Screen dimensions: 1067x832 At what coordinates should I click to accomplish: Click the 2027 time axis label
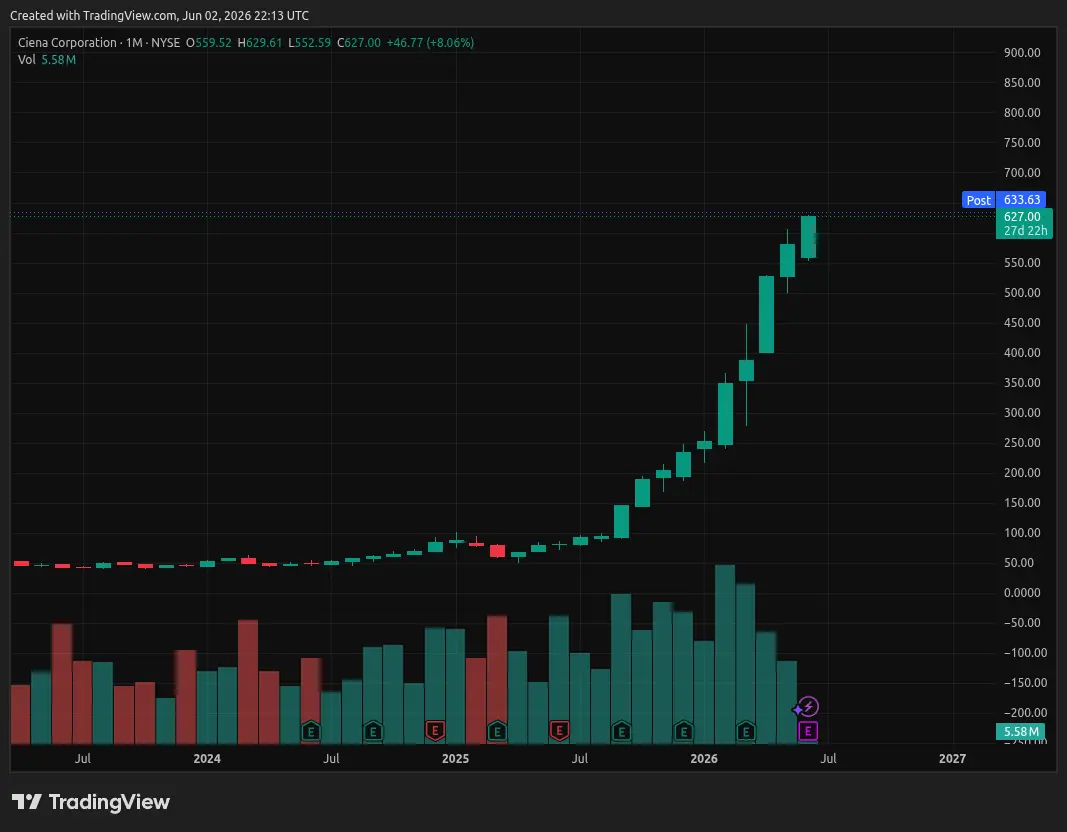pos(952,759)
